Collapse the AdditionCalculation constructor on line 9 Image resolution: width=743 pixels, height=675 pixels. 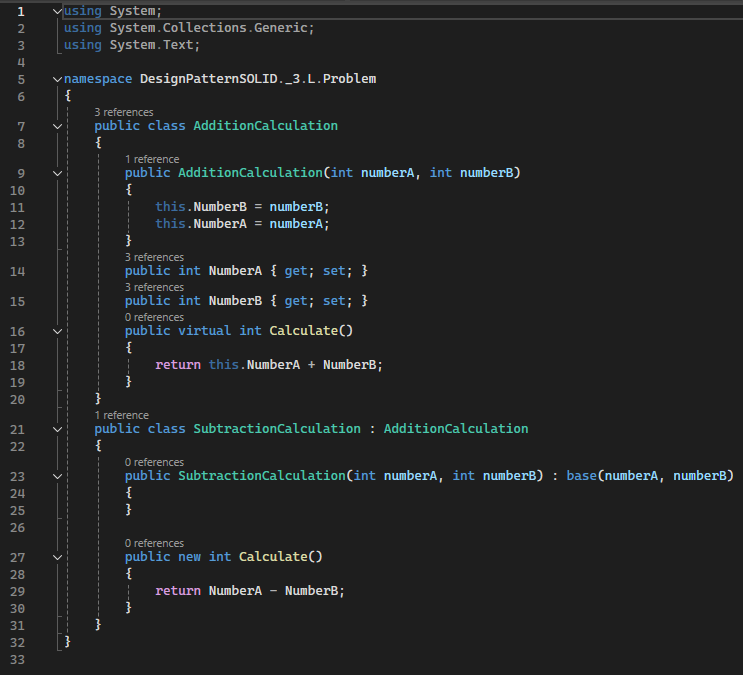[x=57, y=173]
